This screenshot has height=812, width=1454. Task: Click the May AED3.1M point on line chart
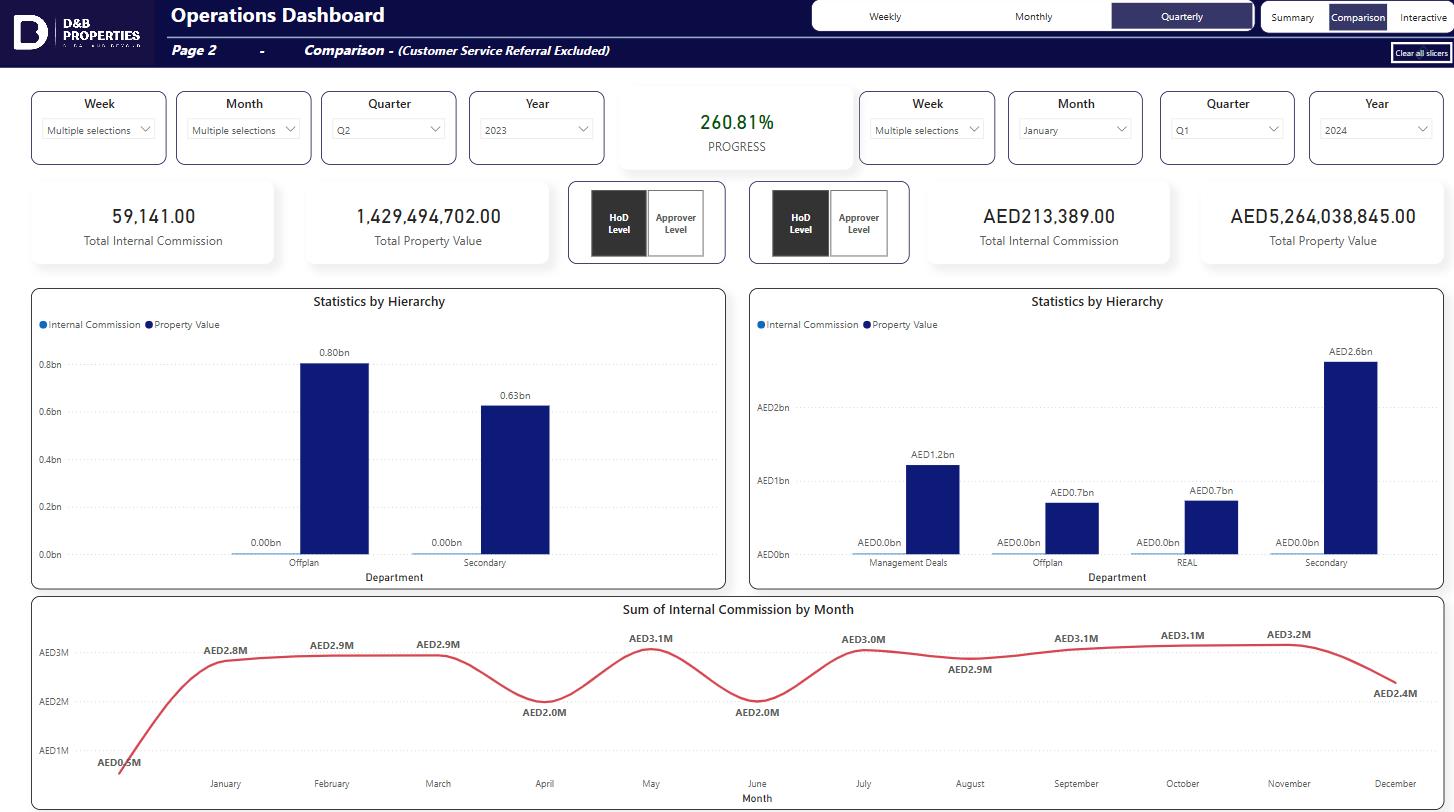[651, 649]
